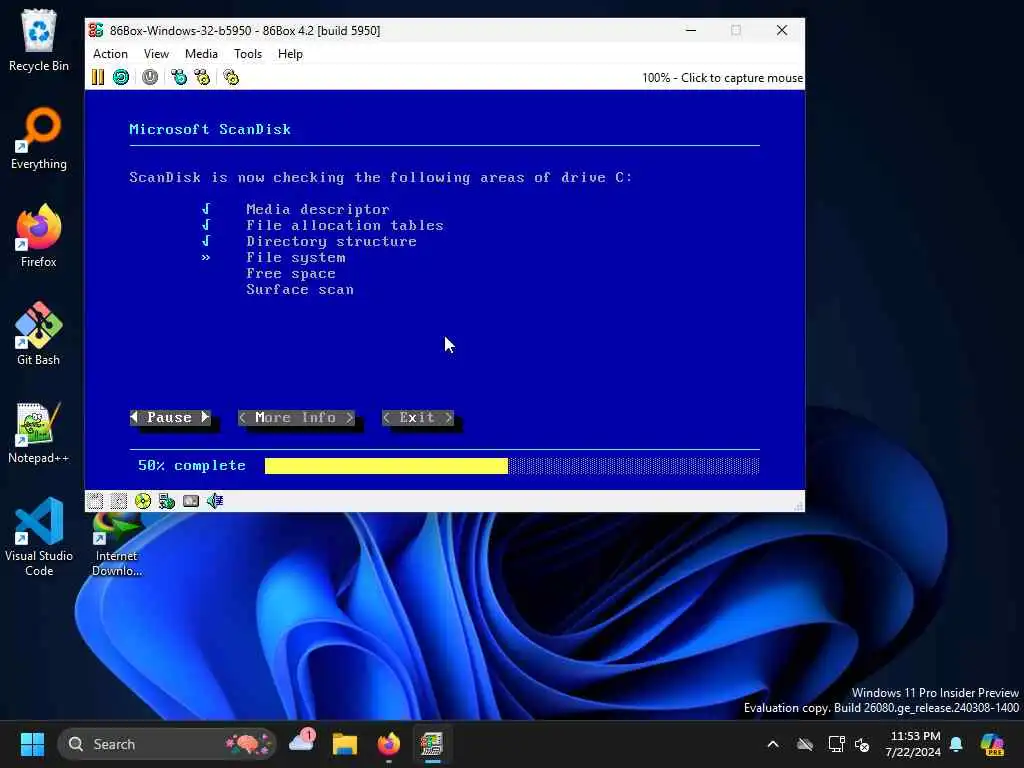The width and height of the screenshot is (1024, 768).
Task: Click the OneDrive cloud tray icon
Action: (805, 744)
